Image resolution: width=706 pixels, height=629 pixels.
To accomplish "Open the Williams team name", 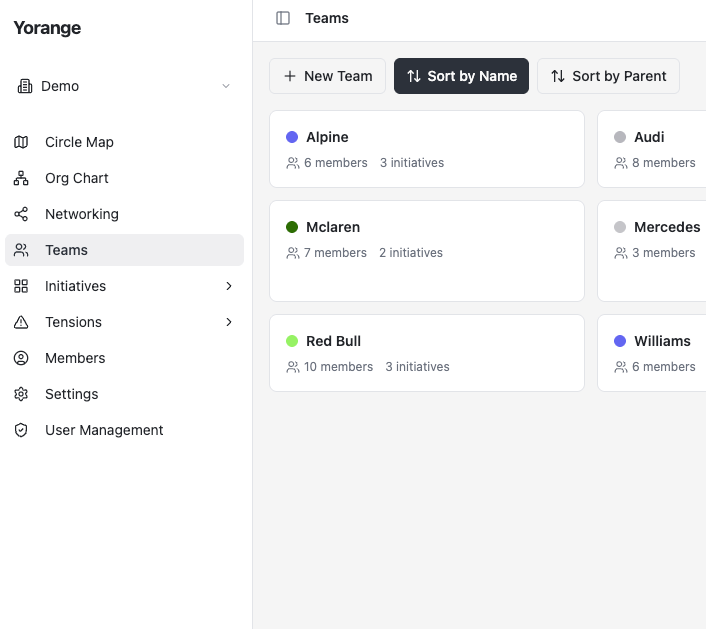I will click(662, 341).
